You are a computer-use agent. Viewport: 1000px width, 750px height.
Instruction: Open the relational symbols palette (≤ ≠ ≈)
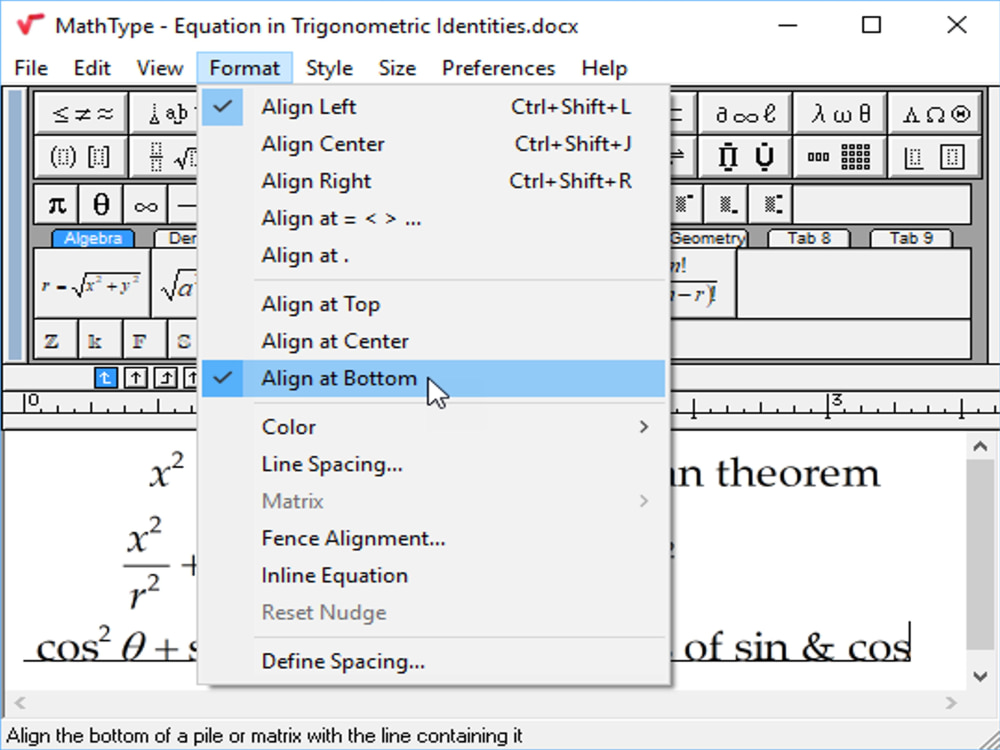[82, 114]
